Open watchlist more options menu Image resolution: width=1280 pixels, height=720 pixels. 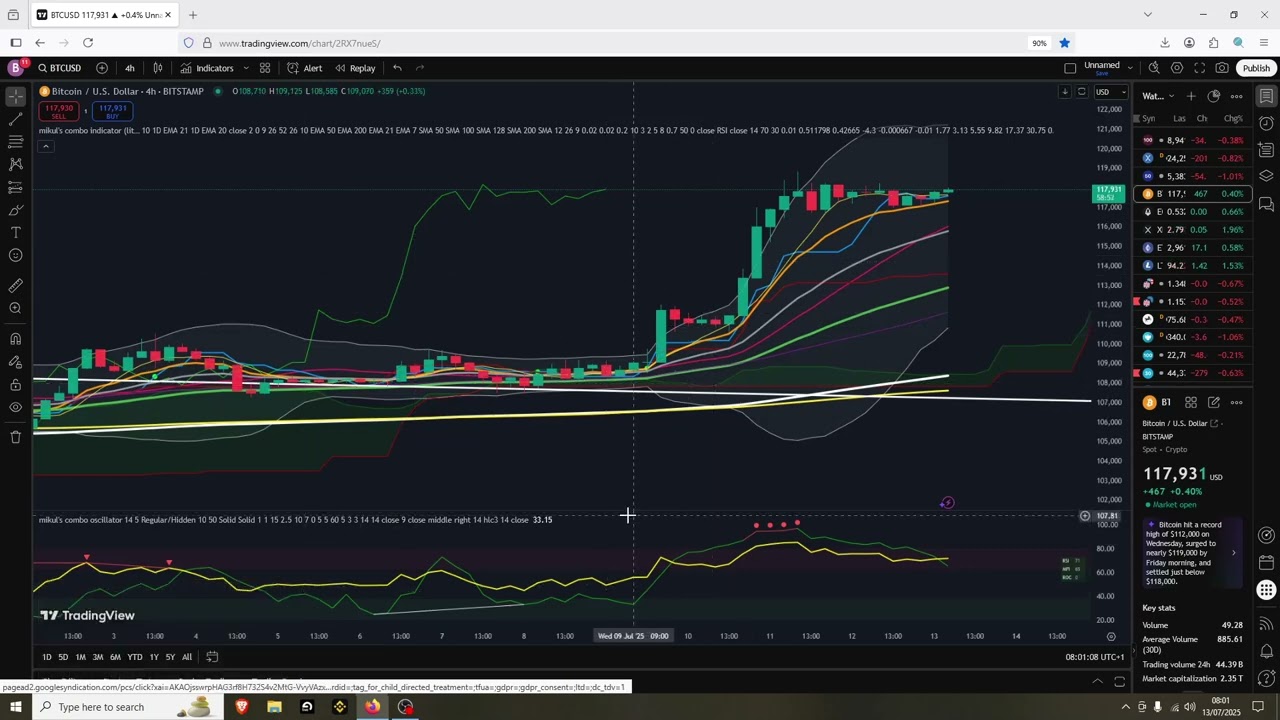1236,96
